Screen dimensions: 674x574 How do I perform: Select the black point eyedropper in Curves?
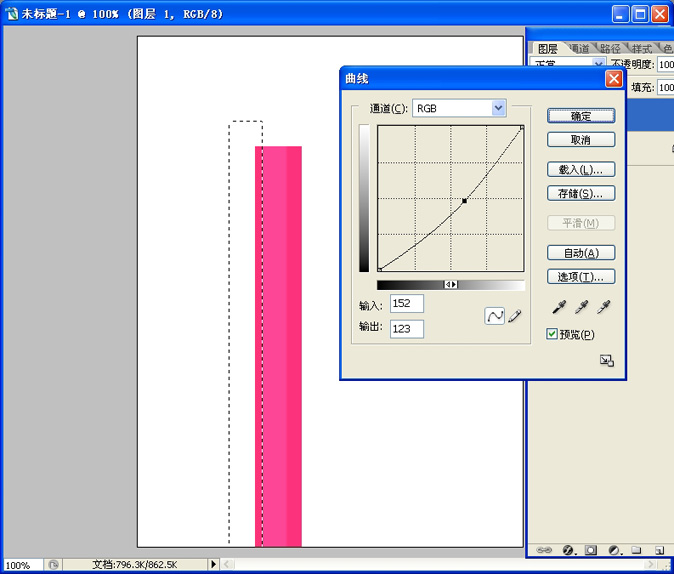[559, 307]
